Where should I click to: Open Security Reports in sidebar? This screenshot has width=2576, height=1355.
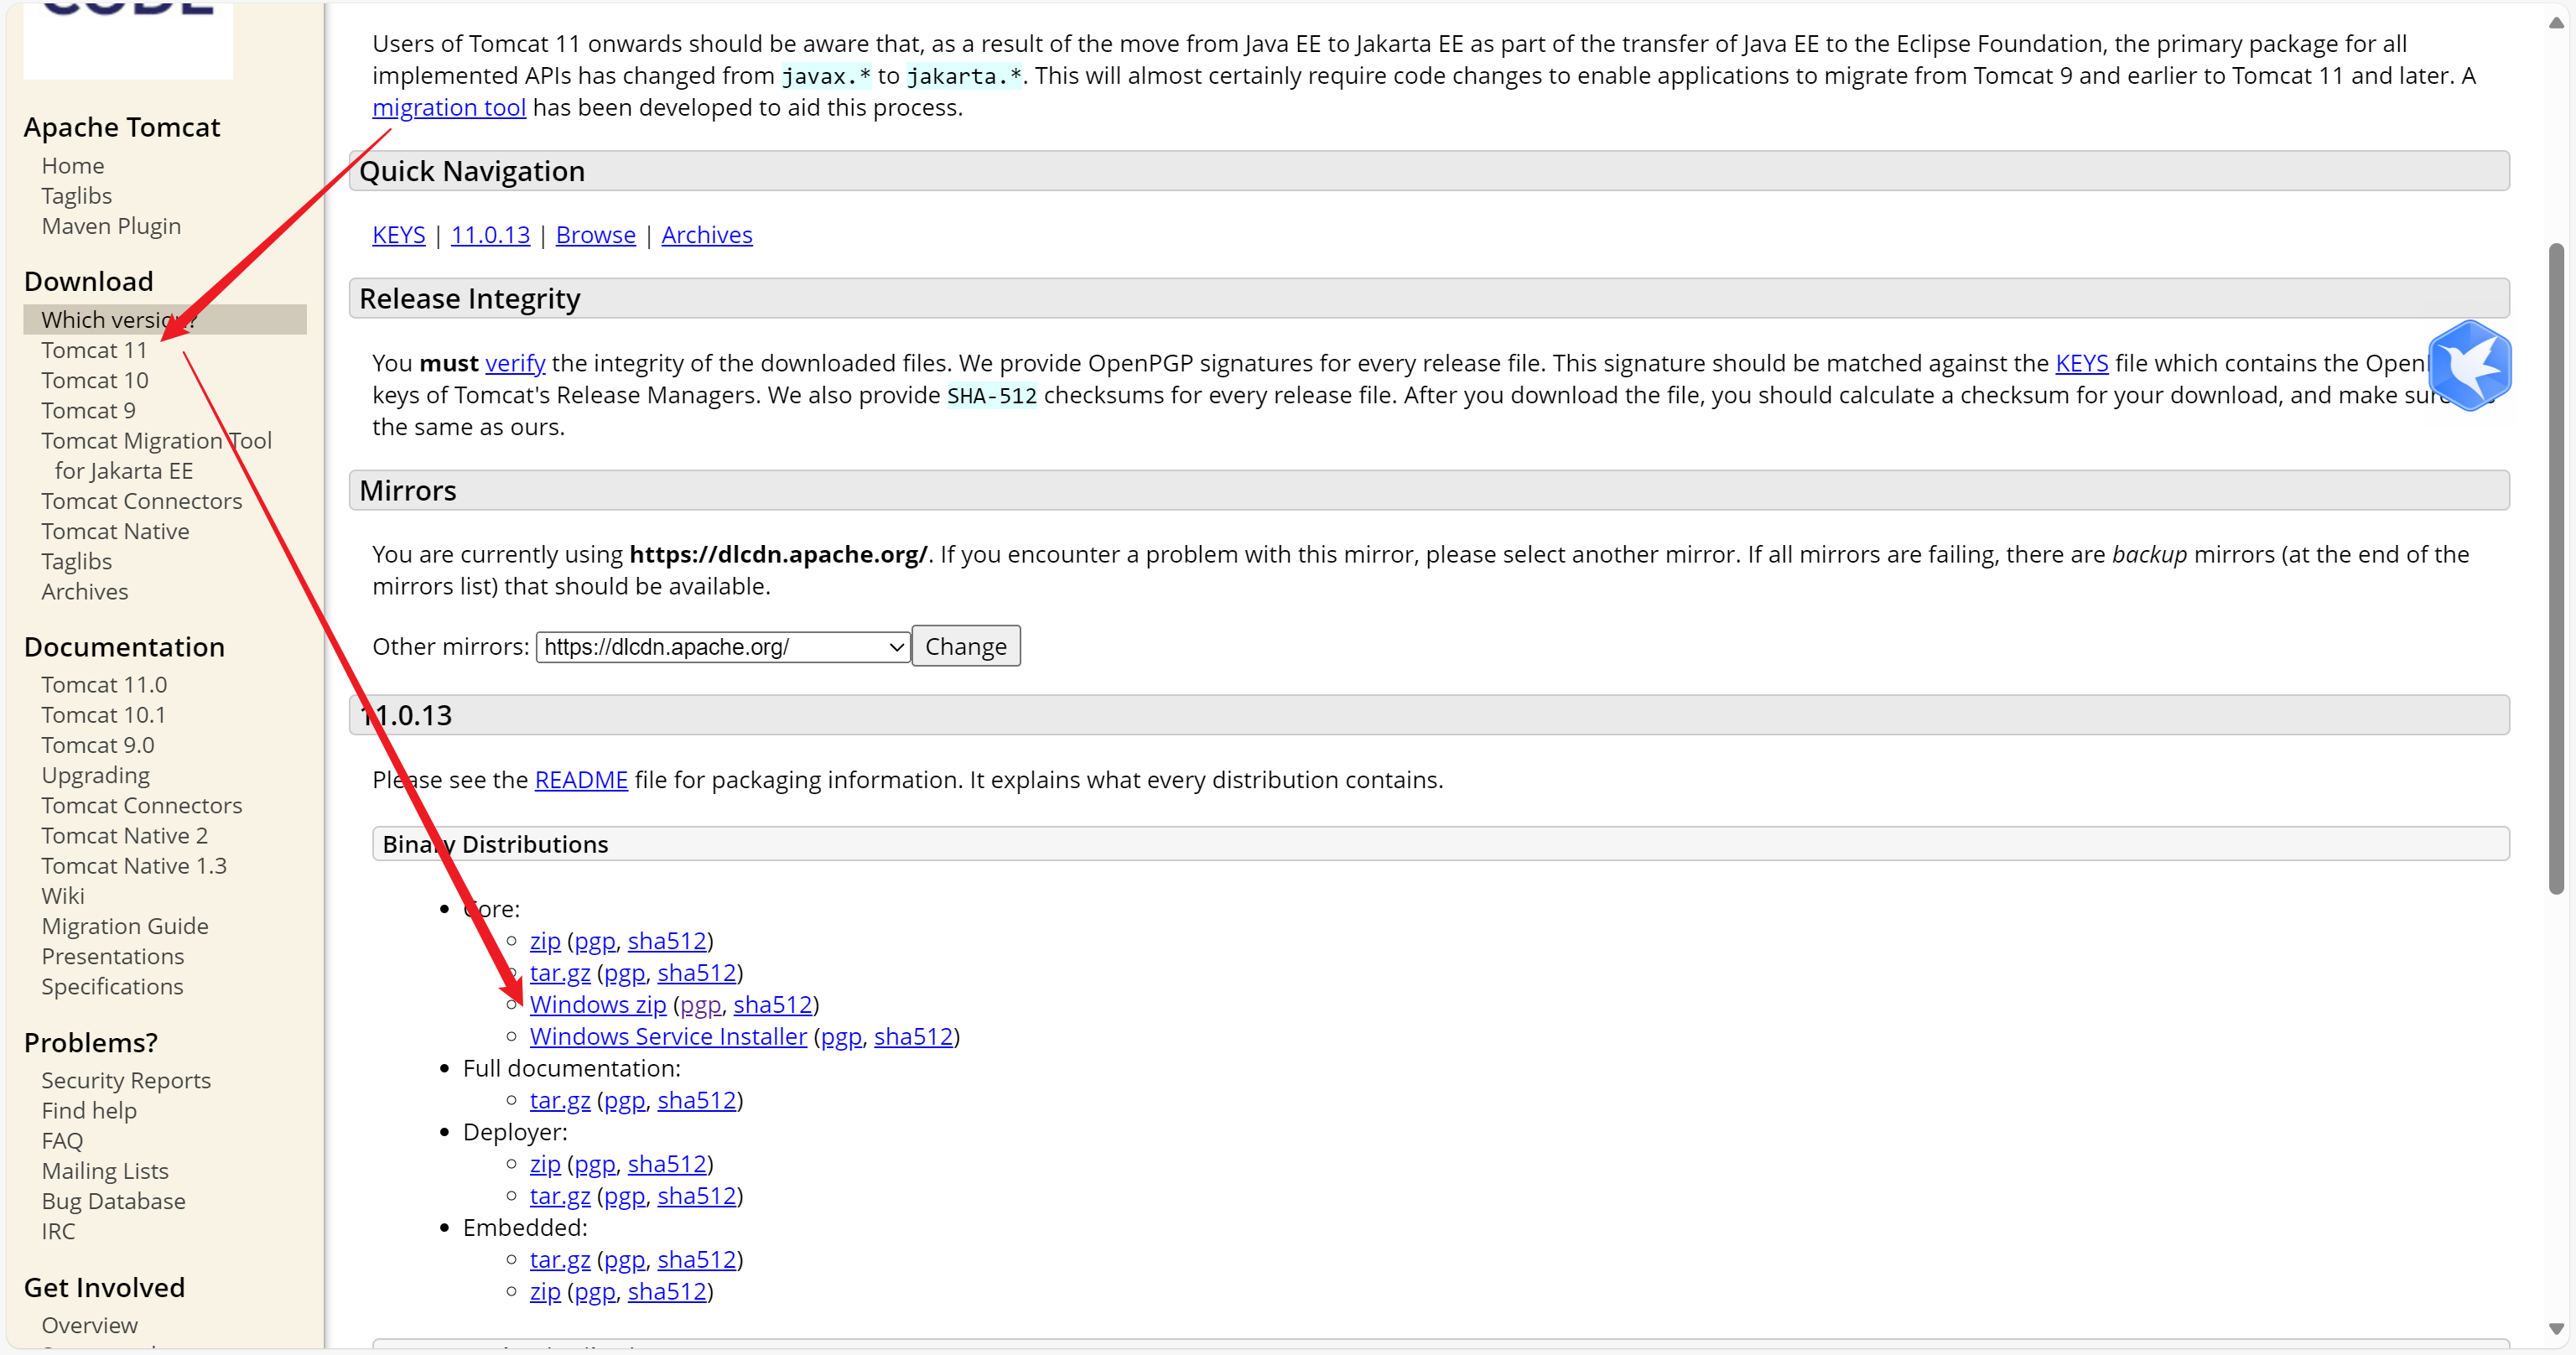126,1081
